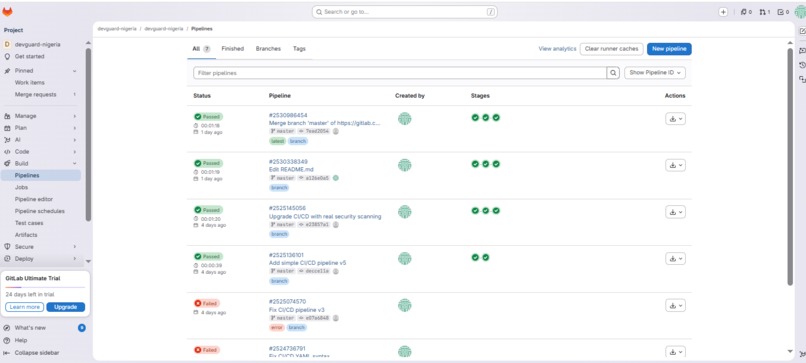Switch to the Finished tab
This screenshot has width=806, height=363.
(232, 49)
